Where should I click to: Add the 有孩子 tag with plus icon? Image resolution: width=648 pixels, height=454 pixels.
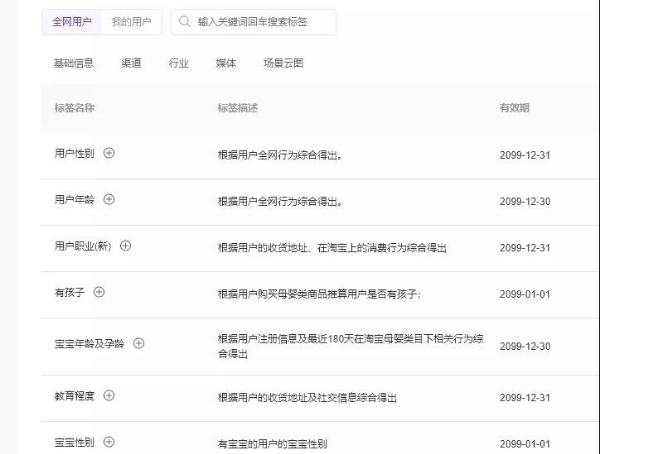tap(99, 292)
